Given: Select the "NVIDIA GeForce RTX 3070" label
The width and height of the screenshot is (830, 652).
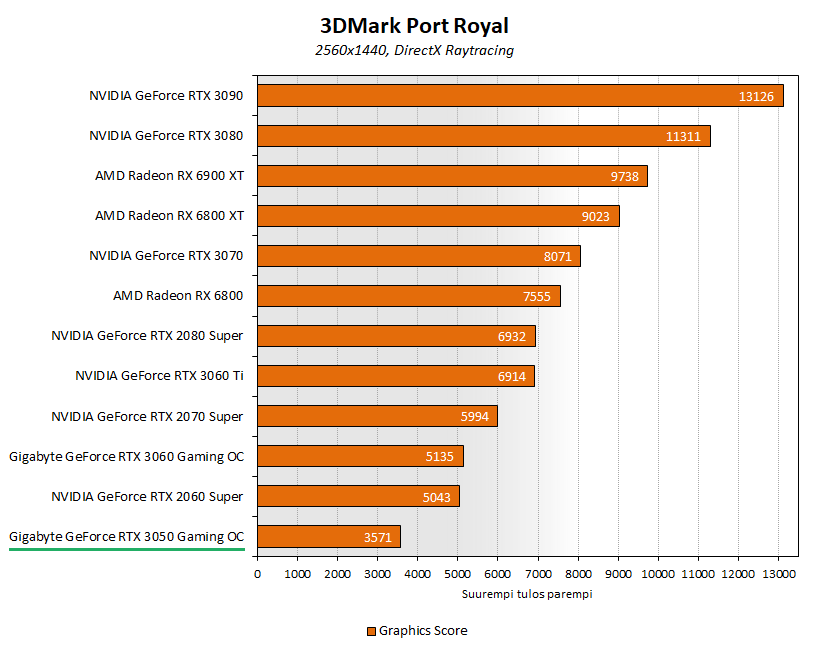Looking at the screenshot, I should point(166,256).
